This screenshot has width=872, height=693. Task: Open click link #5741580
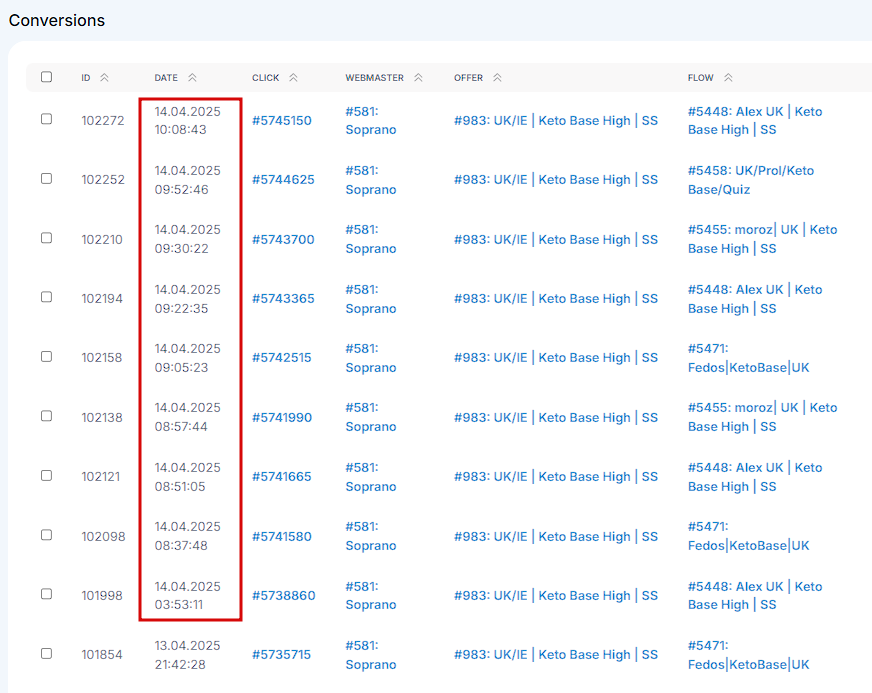pos(282,537)
